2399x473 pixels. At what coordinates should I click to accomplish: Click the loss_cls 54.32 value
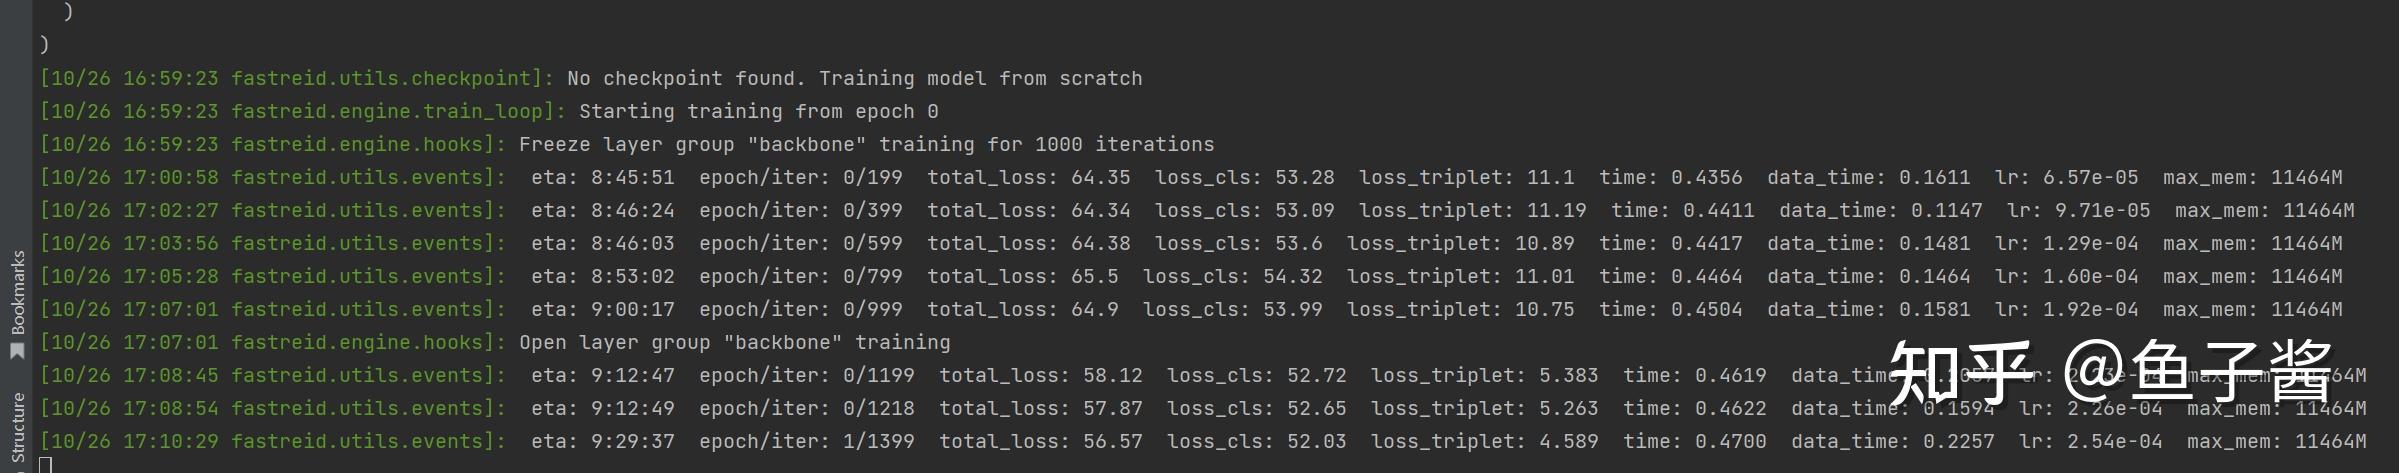pyautogui.click(x=1233, y=276)
